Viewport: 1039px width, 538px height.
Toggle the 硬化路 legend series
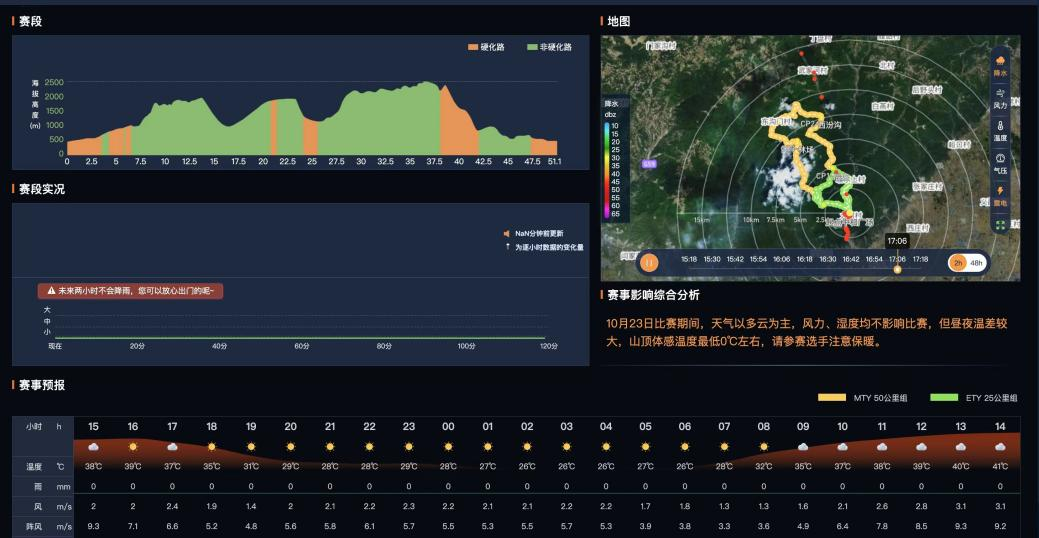pos(487,47)
